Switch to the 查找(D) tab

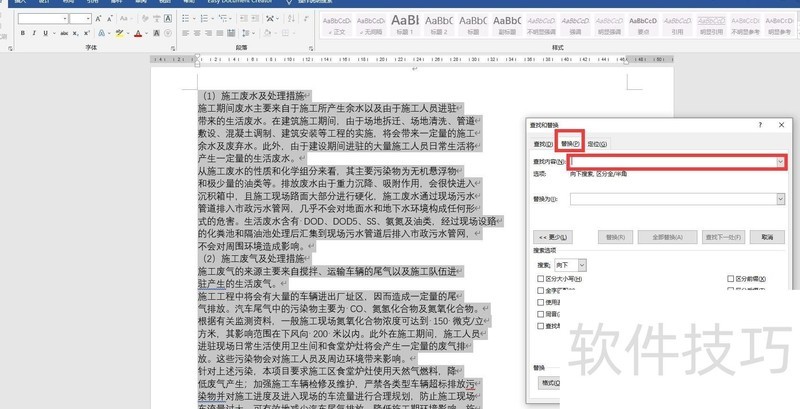click(543, 144)
